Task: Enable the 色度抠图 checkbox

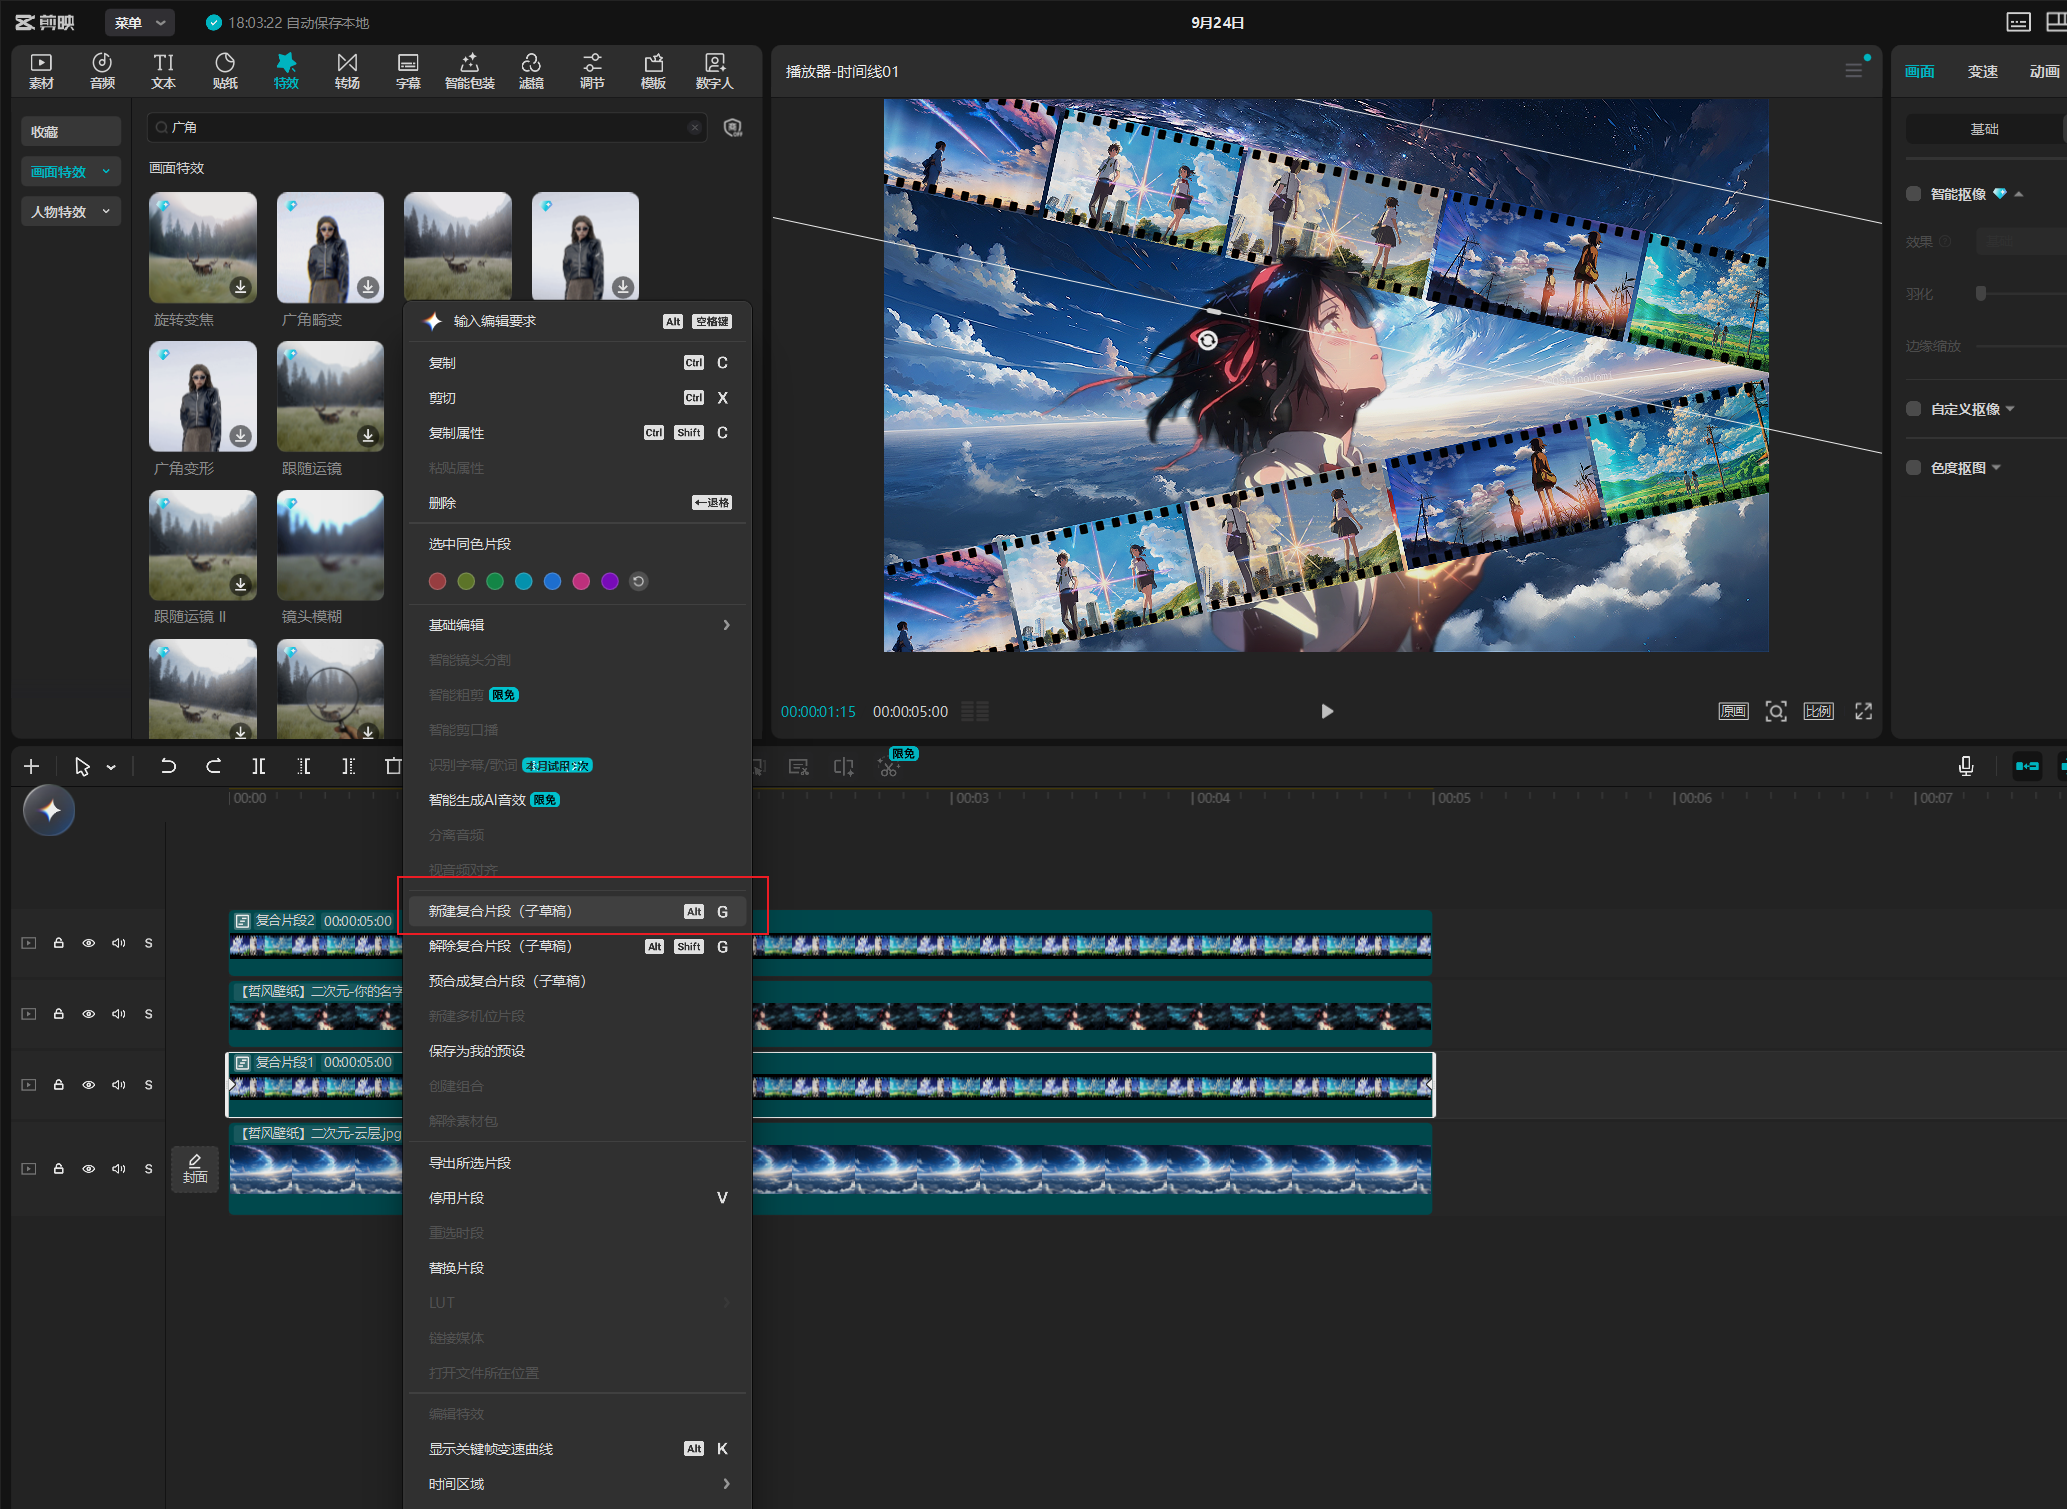Action: pyautogui.click(x=1913, y=468)
